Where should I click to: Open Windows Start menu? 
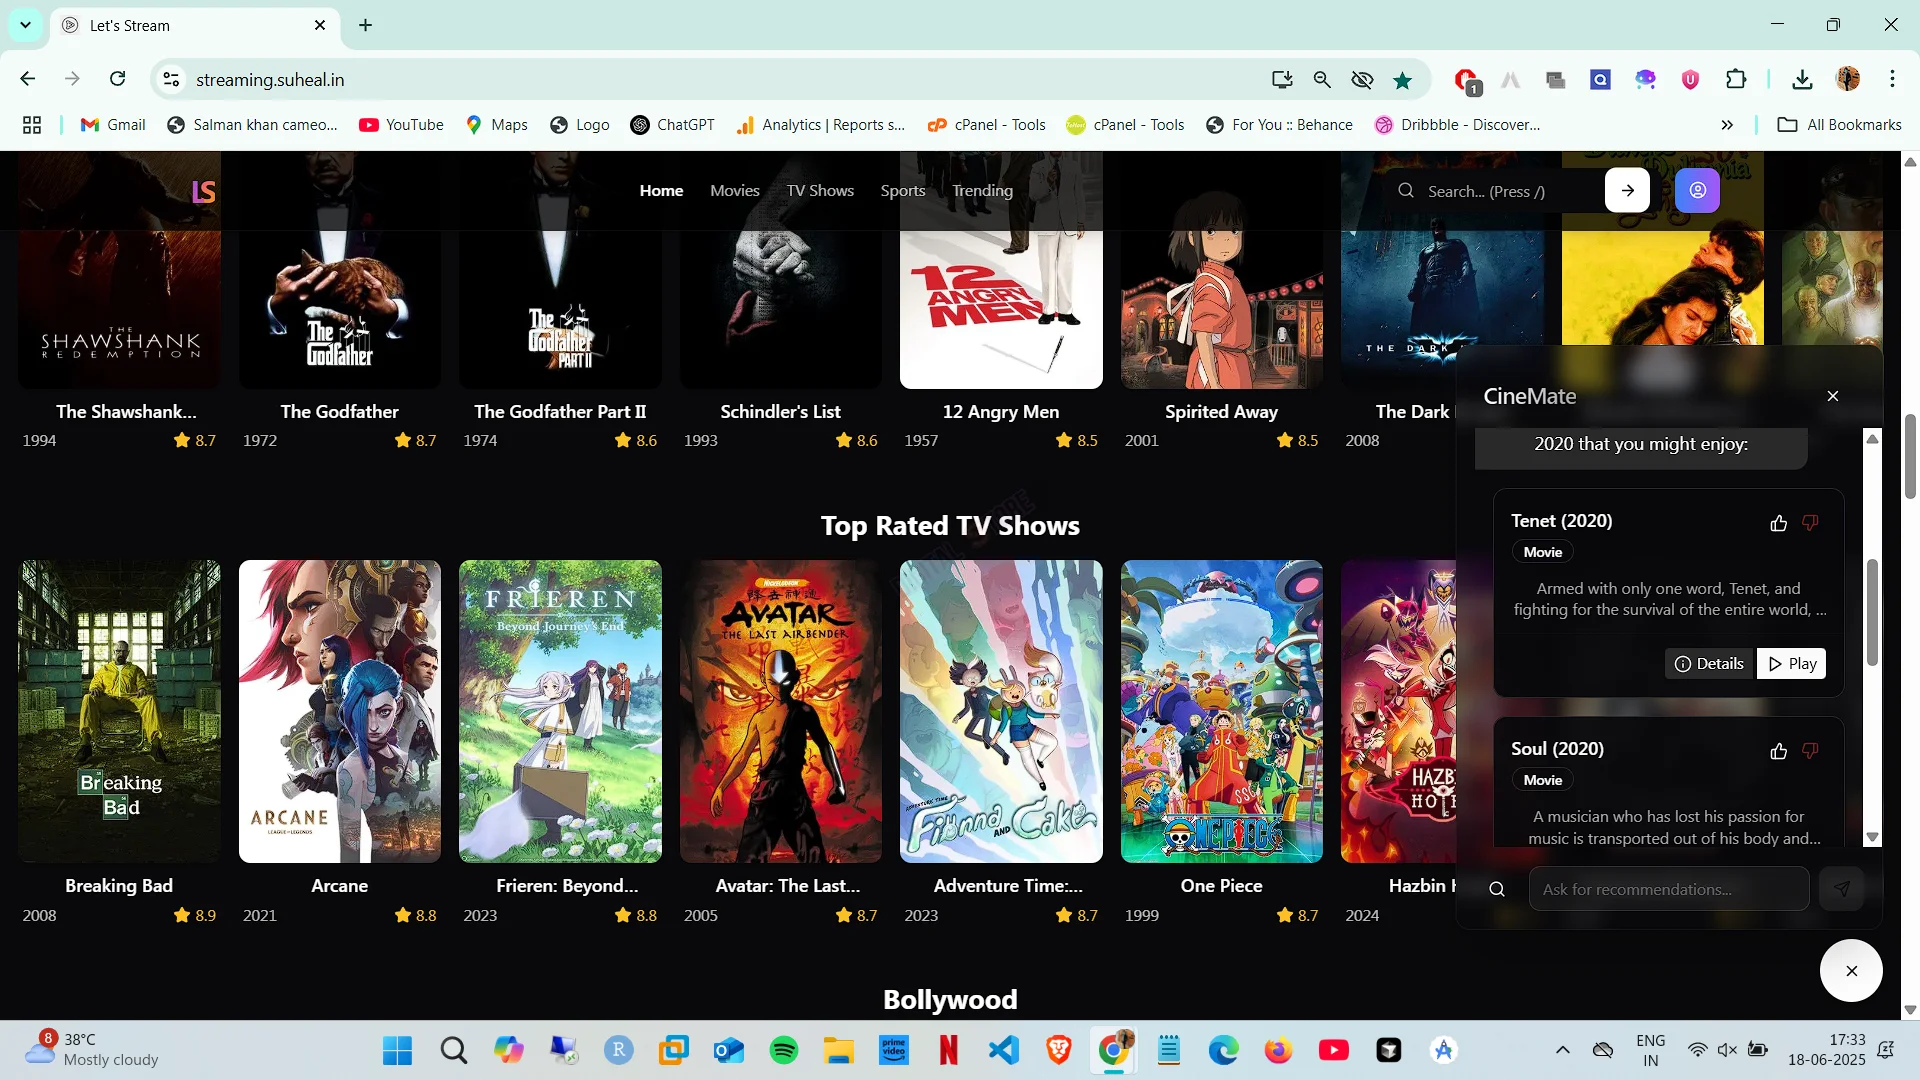397,1050
